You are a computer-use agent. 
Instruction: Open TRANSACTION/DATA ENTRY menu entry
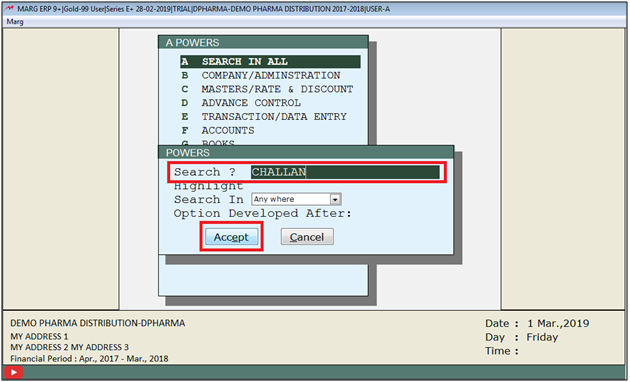pos(270,116)
